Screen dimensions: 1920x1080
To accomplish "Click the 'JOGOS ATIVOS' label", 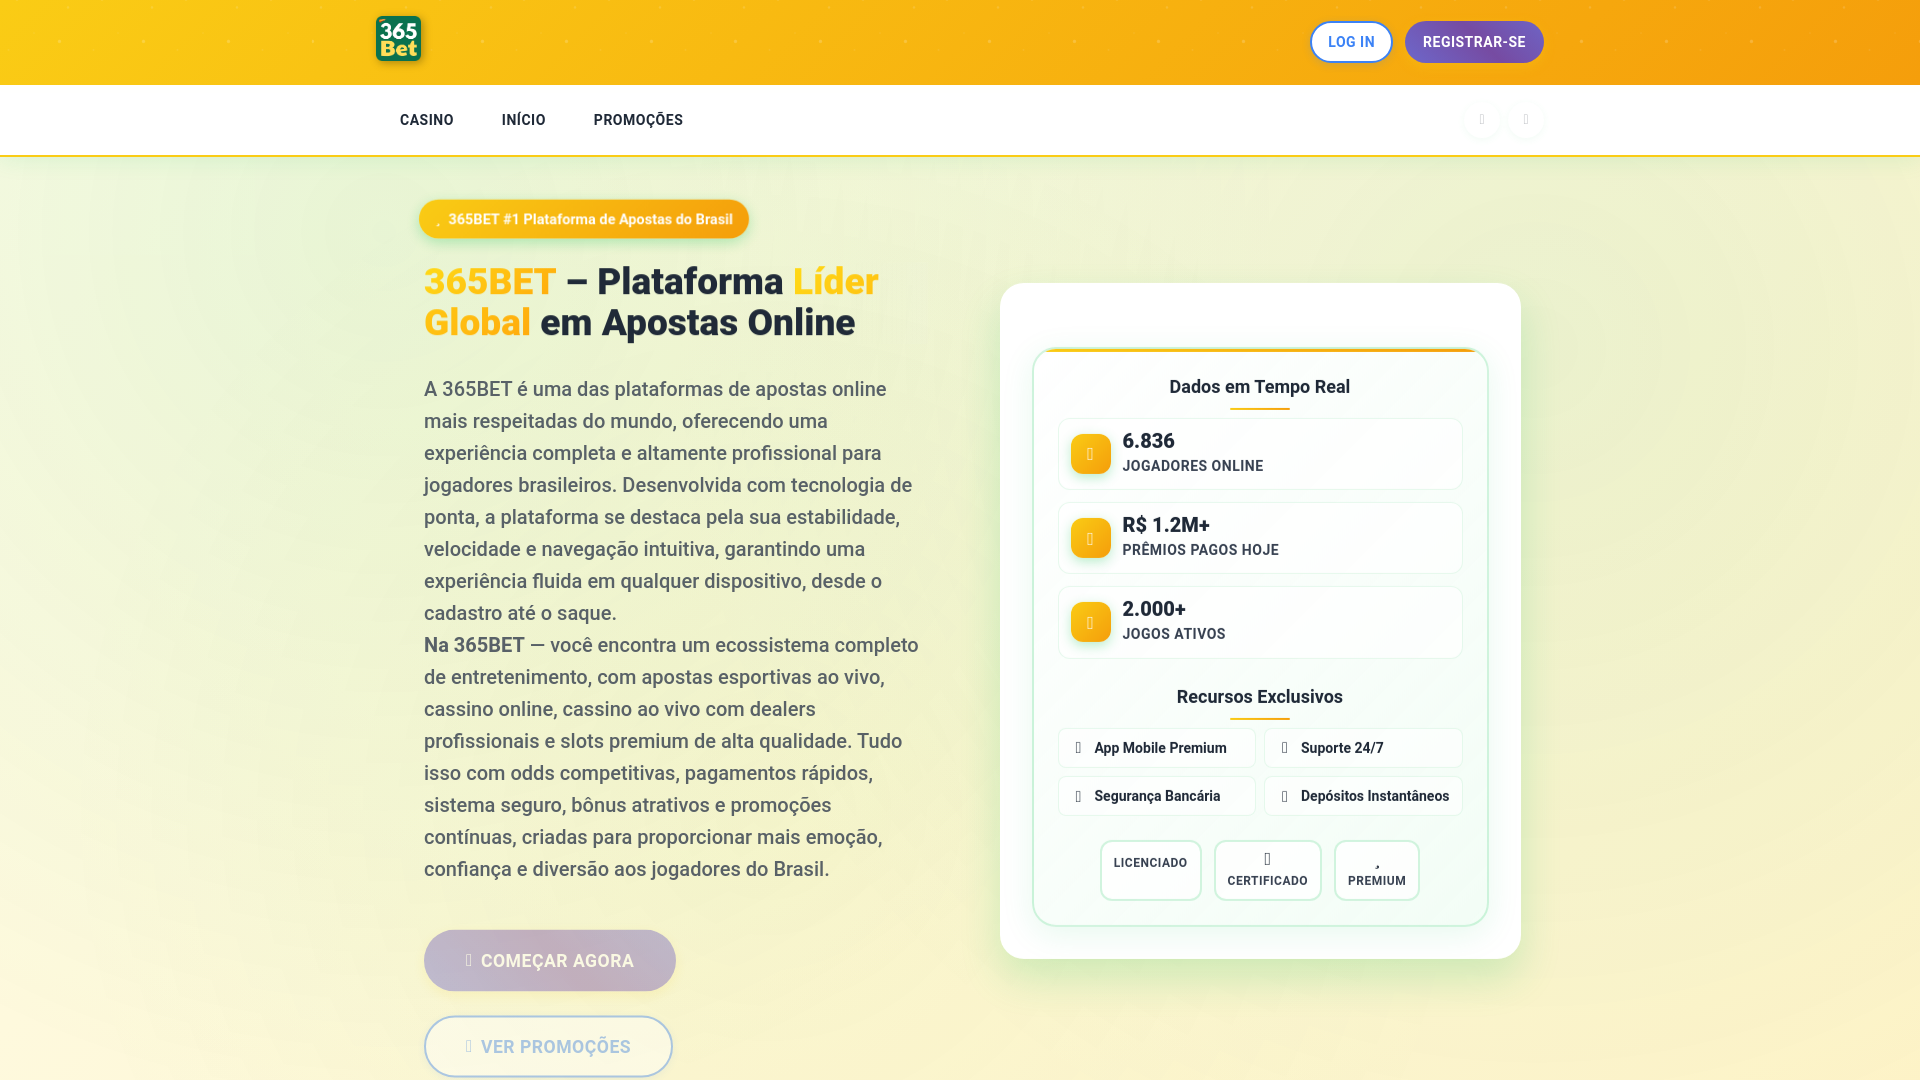I will point(1173,634).
